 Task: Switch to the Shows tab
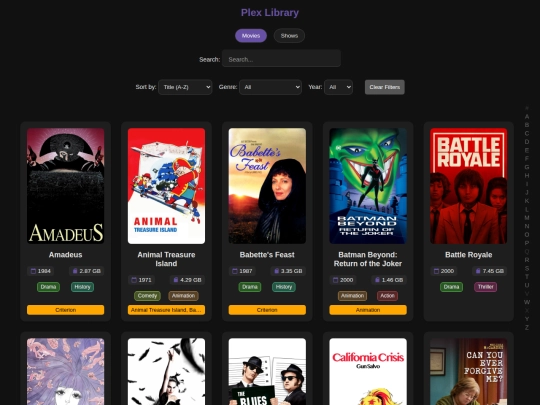tap(289, 36)
